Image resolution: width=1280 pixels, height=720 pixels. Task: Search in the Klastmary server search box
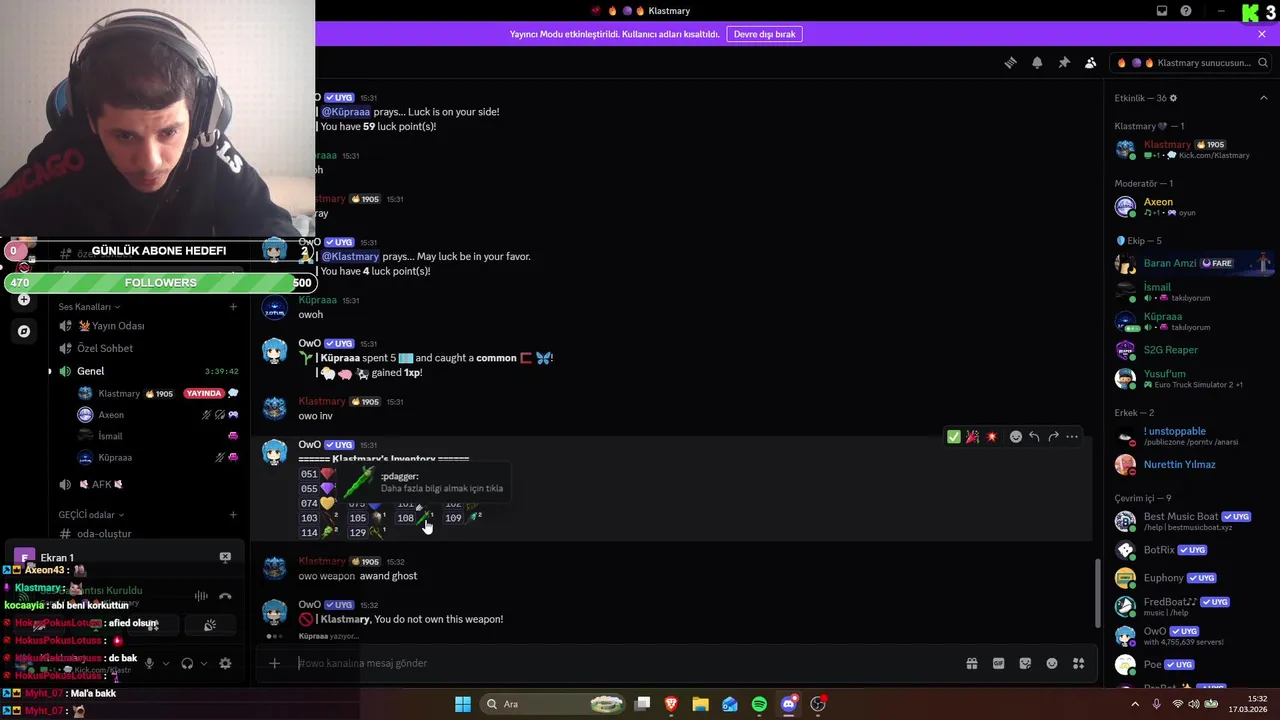pos(1189,62)
